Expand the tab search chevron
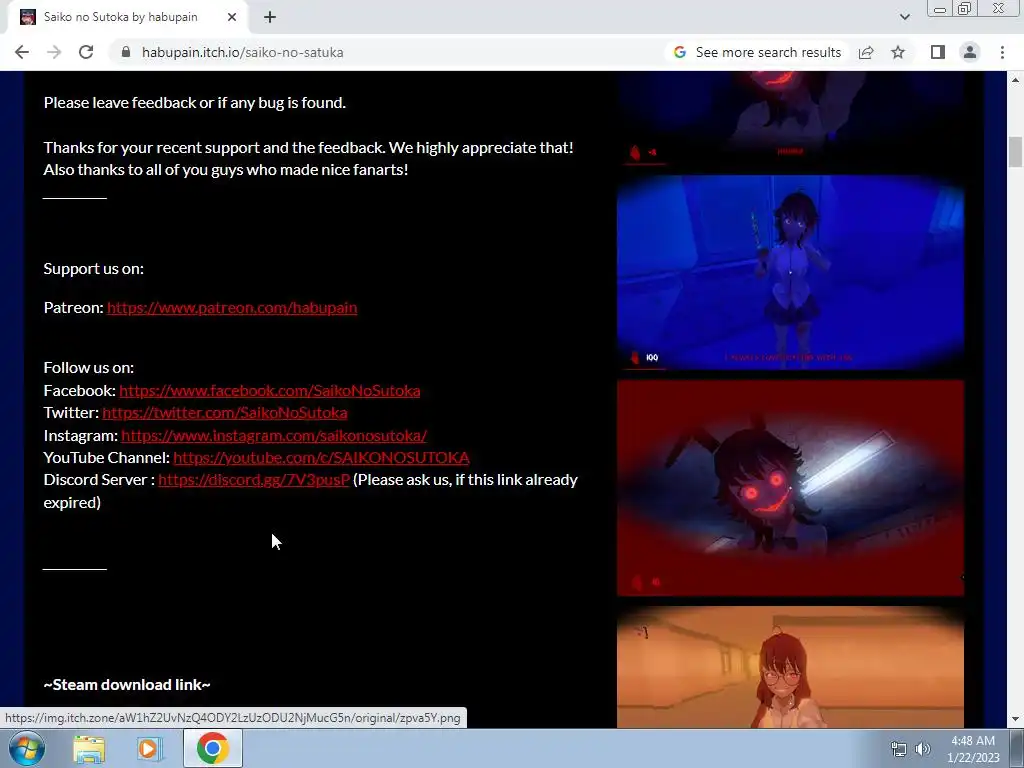Viewport: 1024px width, 768px height. (x=904, y=17)
